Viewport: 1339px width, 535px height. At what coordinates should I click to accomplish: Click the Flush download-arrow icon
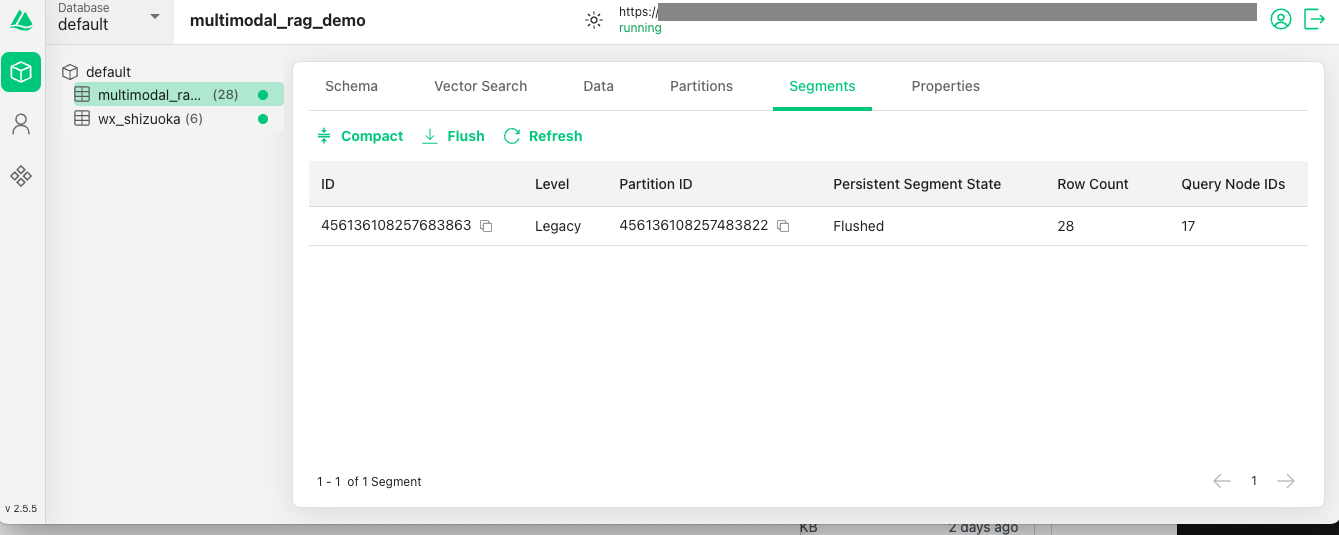coord(430,136)
